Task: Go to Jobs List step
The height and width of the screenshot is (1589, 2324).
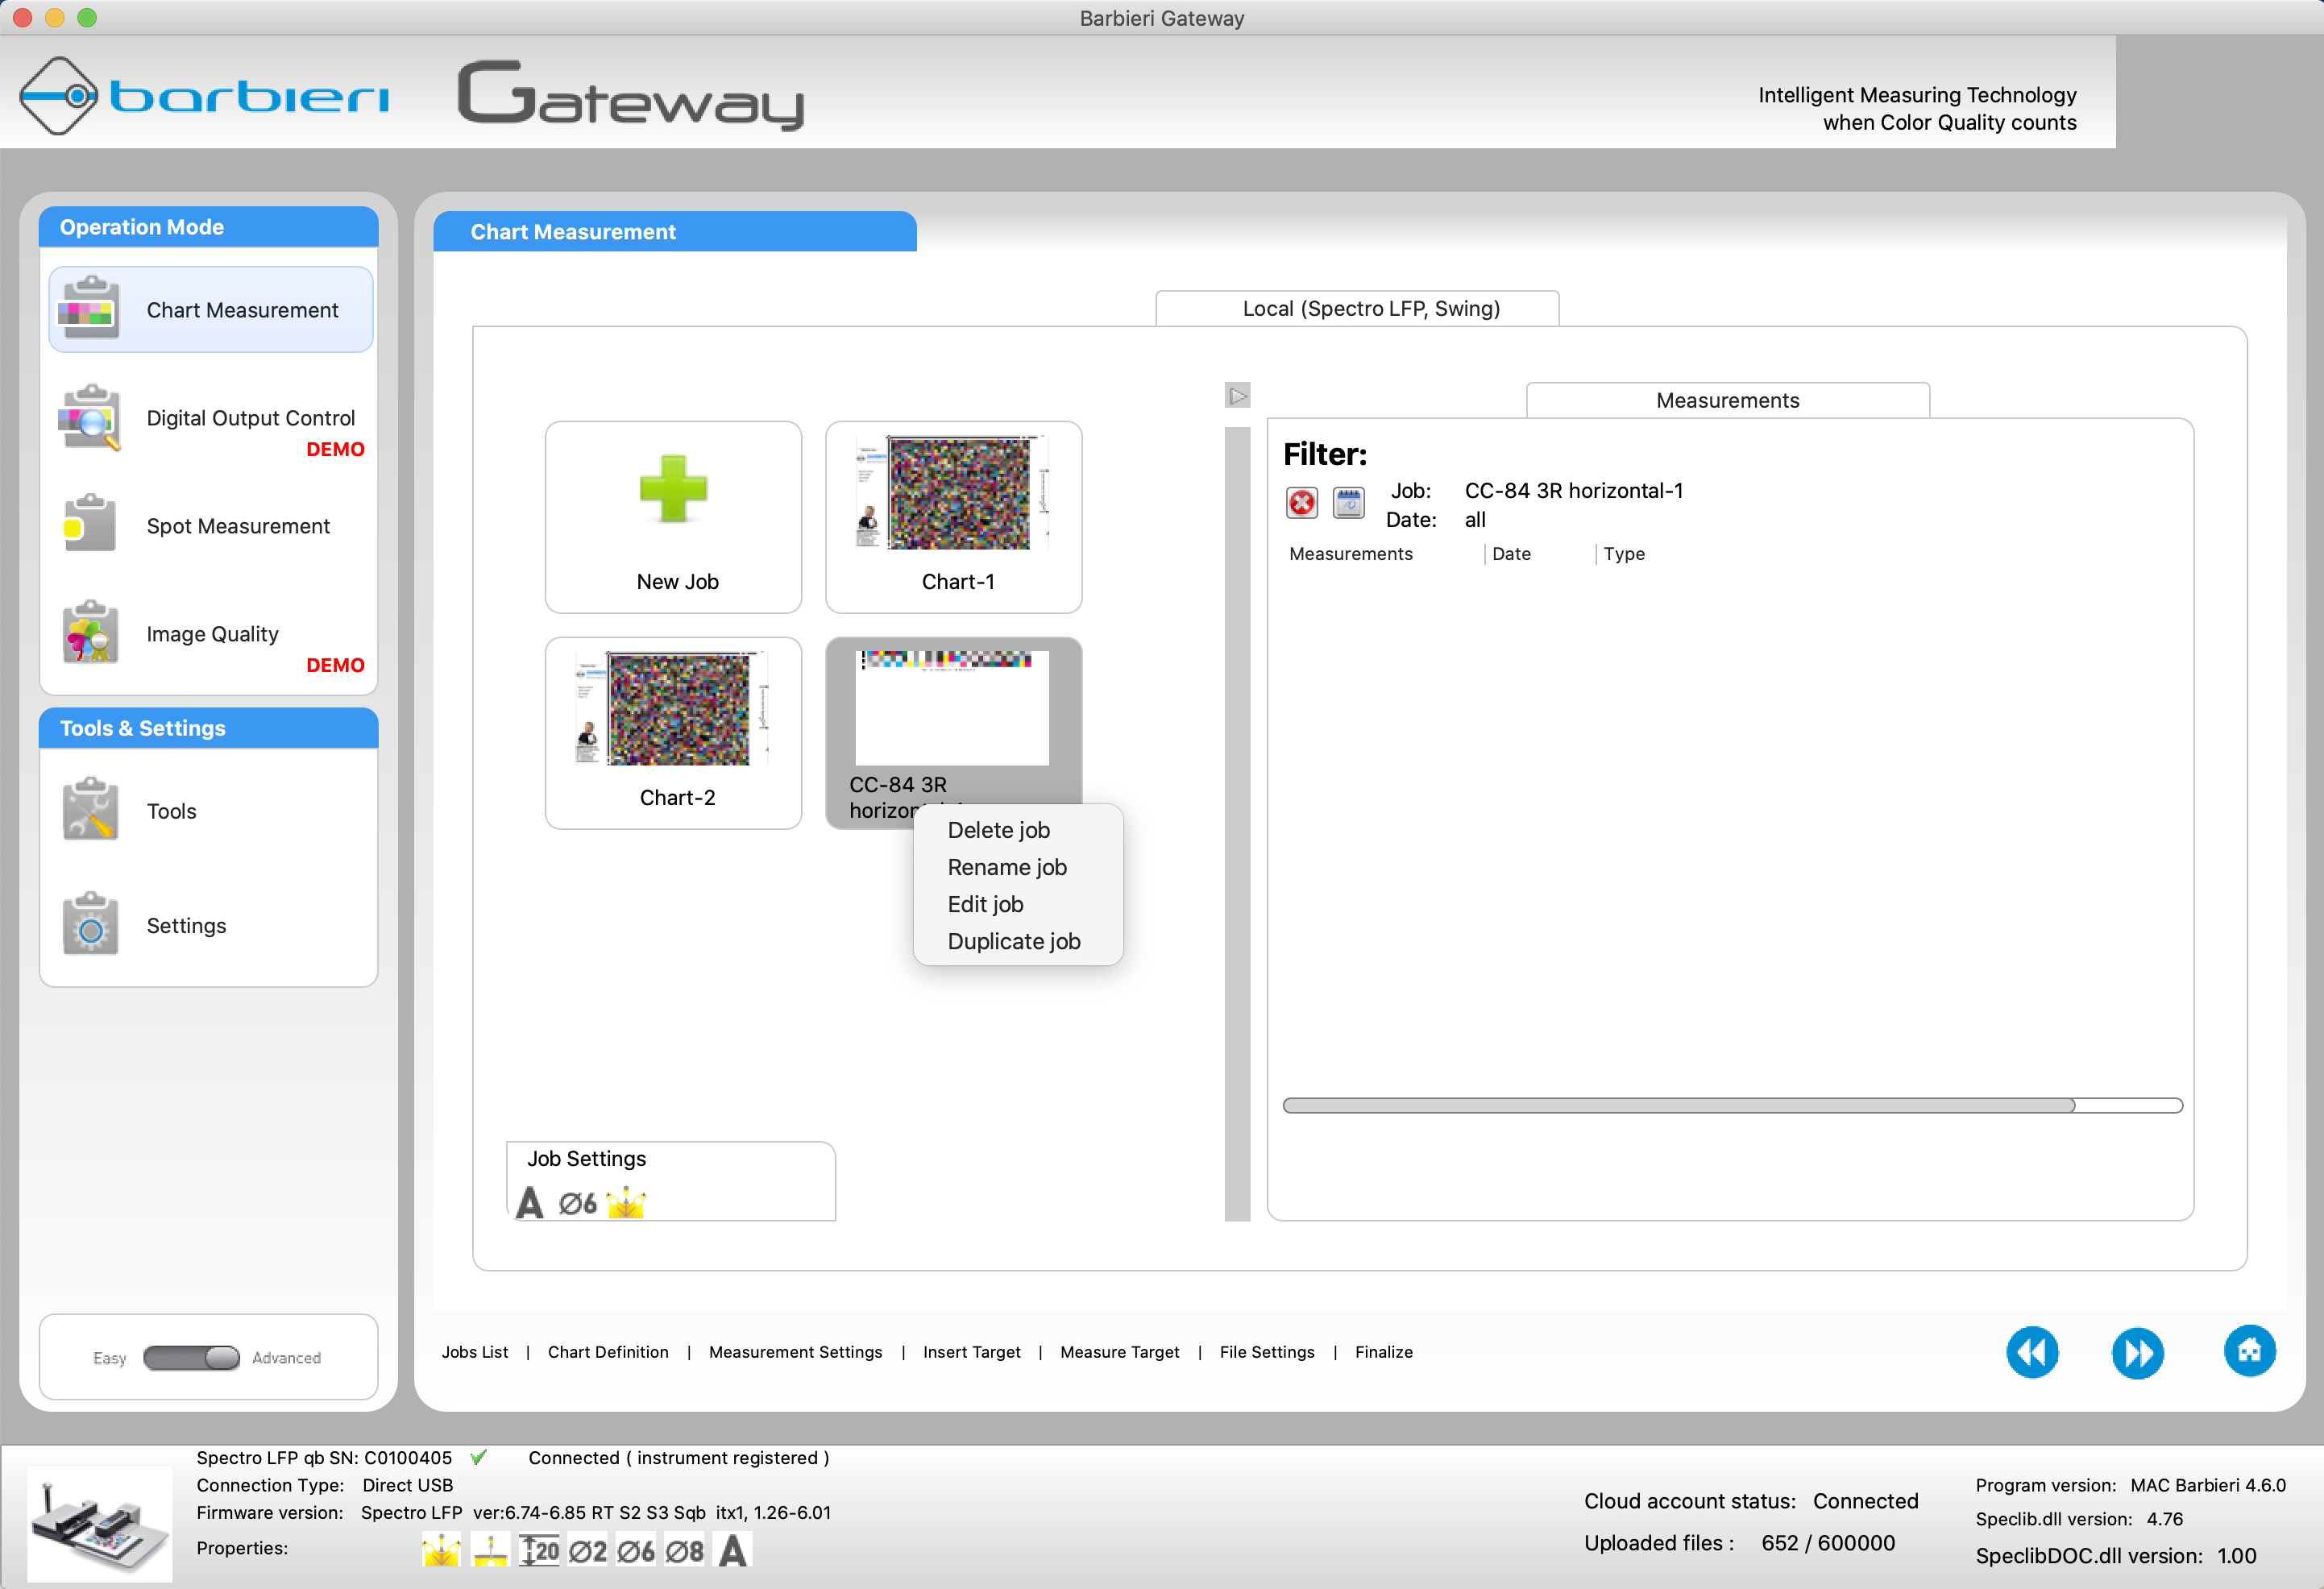Action: (475, 1352)
